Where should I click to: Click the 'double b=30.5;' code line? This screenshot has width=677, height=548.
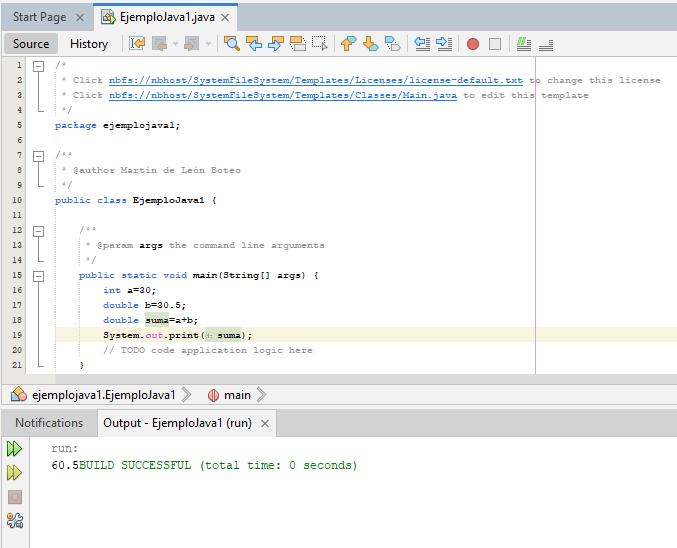[144, 305]
